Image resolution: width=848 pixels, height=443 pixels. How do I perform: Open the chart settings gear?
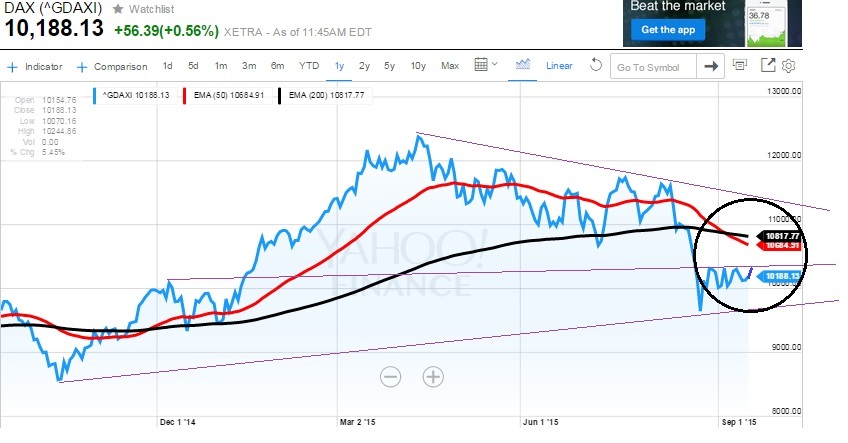click(788, 66)
